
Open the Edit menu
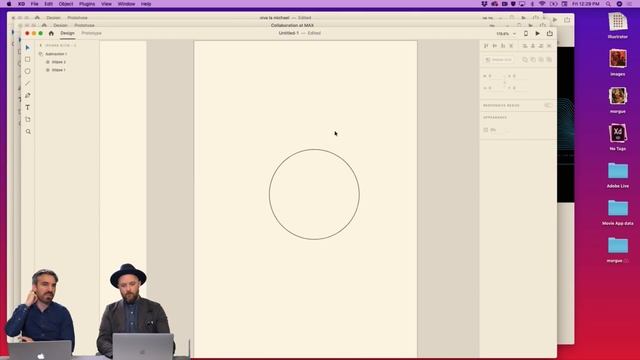(x=48, y=4)
